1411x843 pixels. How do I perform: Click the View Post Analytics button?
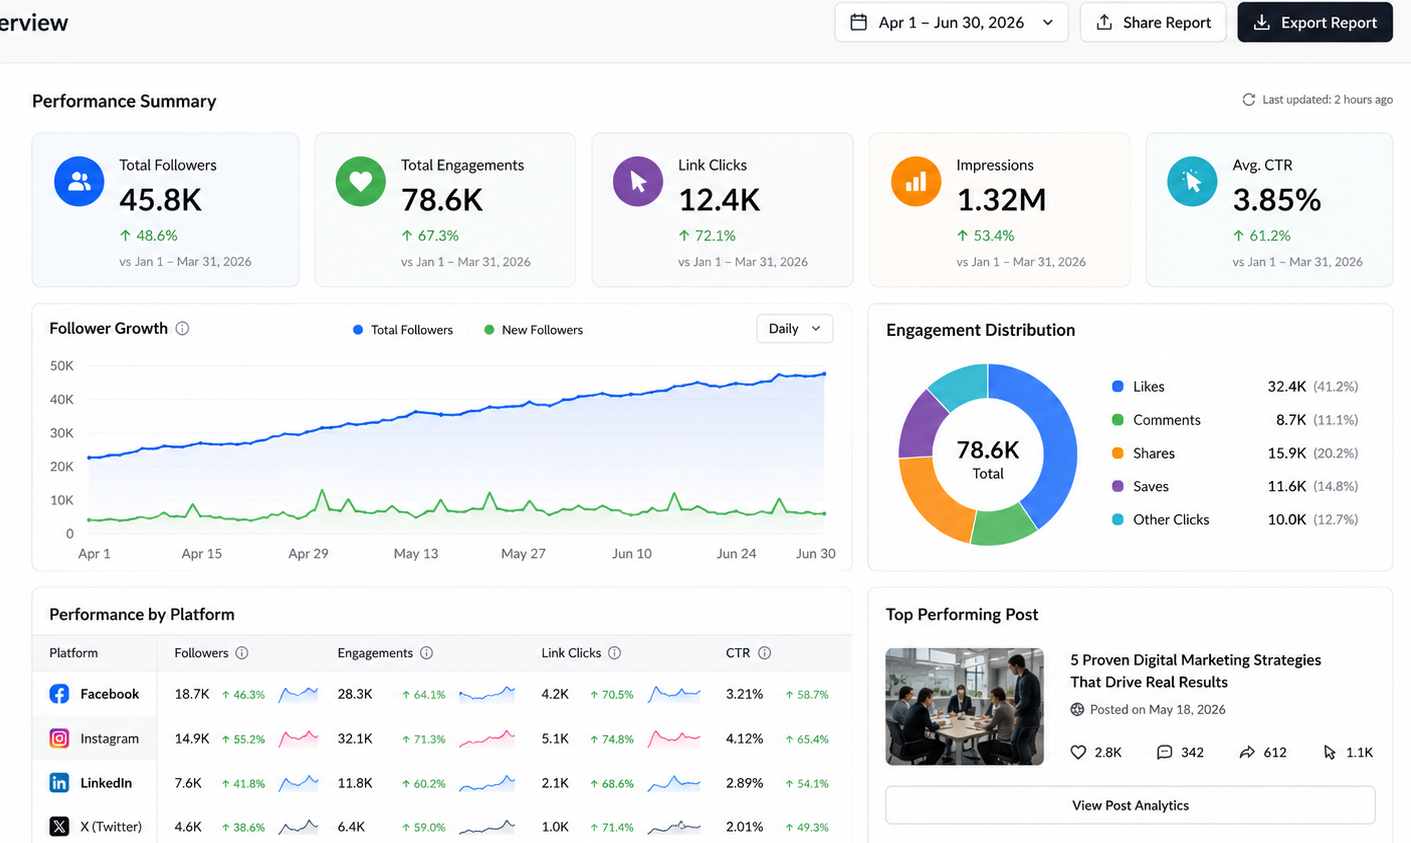coord(1130,805)
